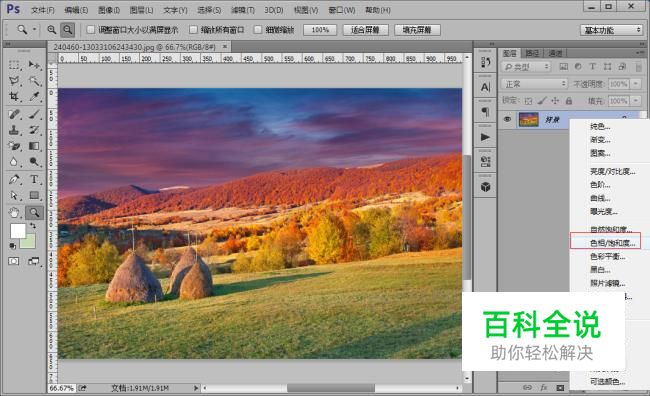Enable 调整窗口大小以满屏显示 checkbox

tap(90, 29)
